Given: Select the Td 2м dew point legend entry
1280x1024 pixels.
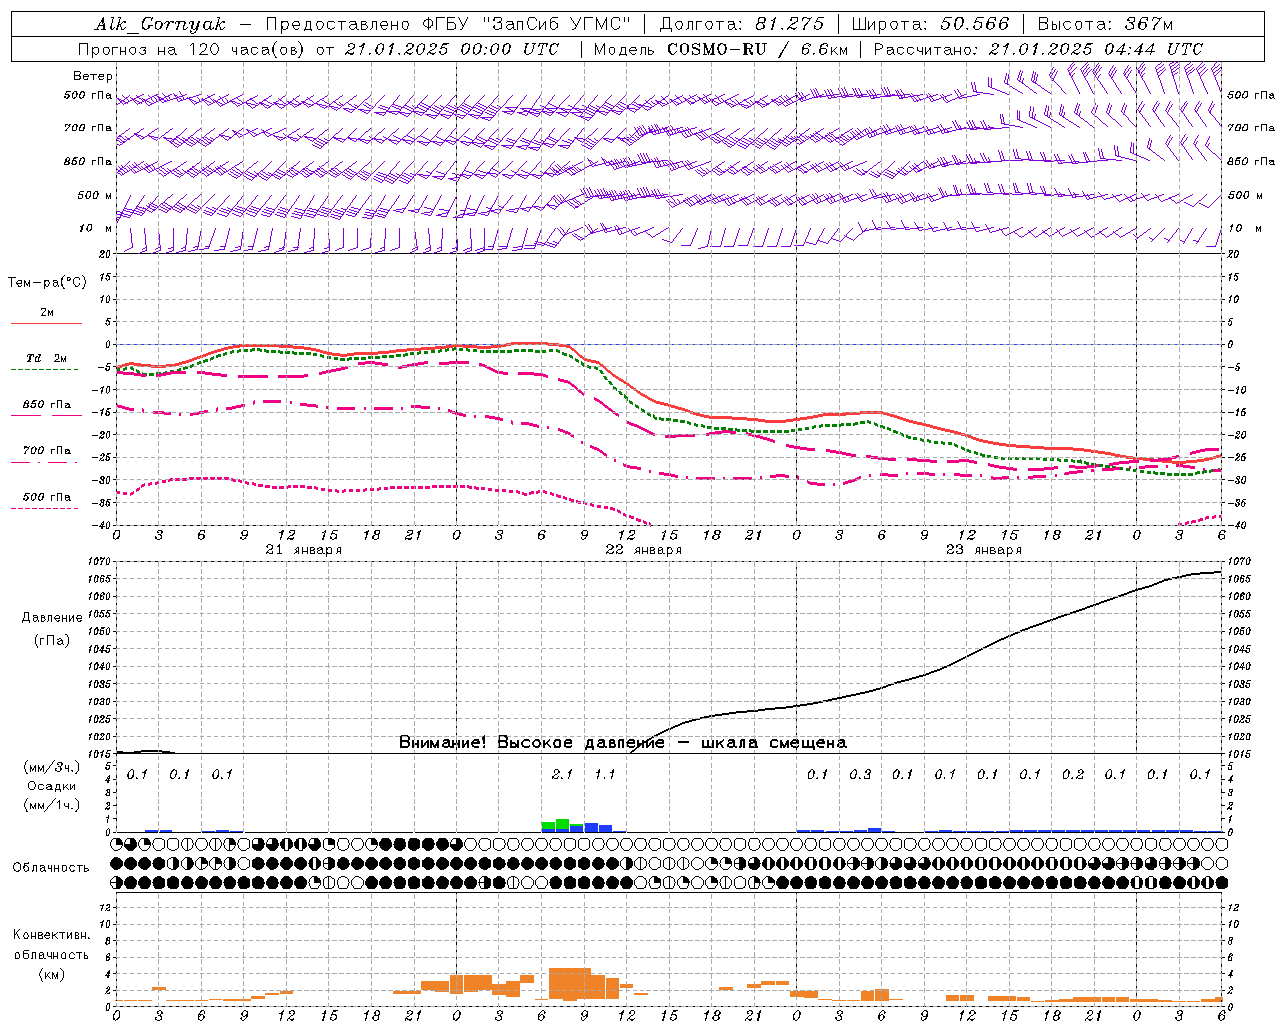Looking at the screenshot, I should (x=46, y=358).
